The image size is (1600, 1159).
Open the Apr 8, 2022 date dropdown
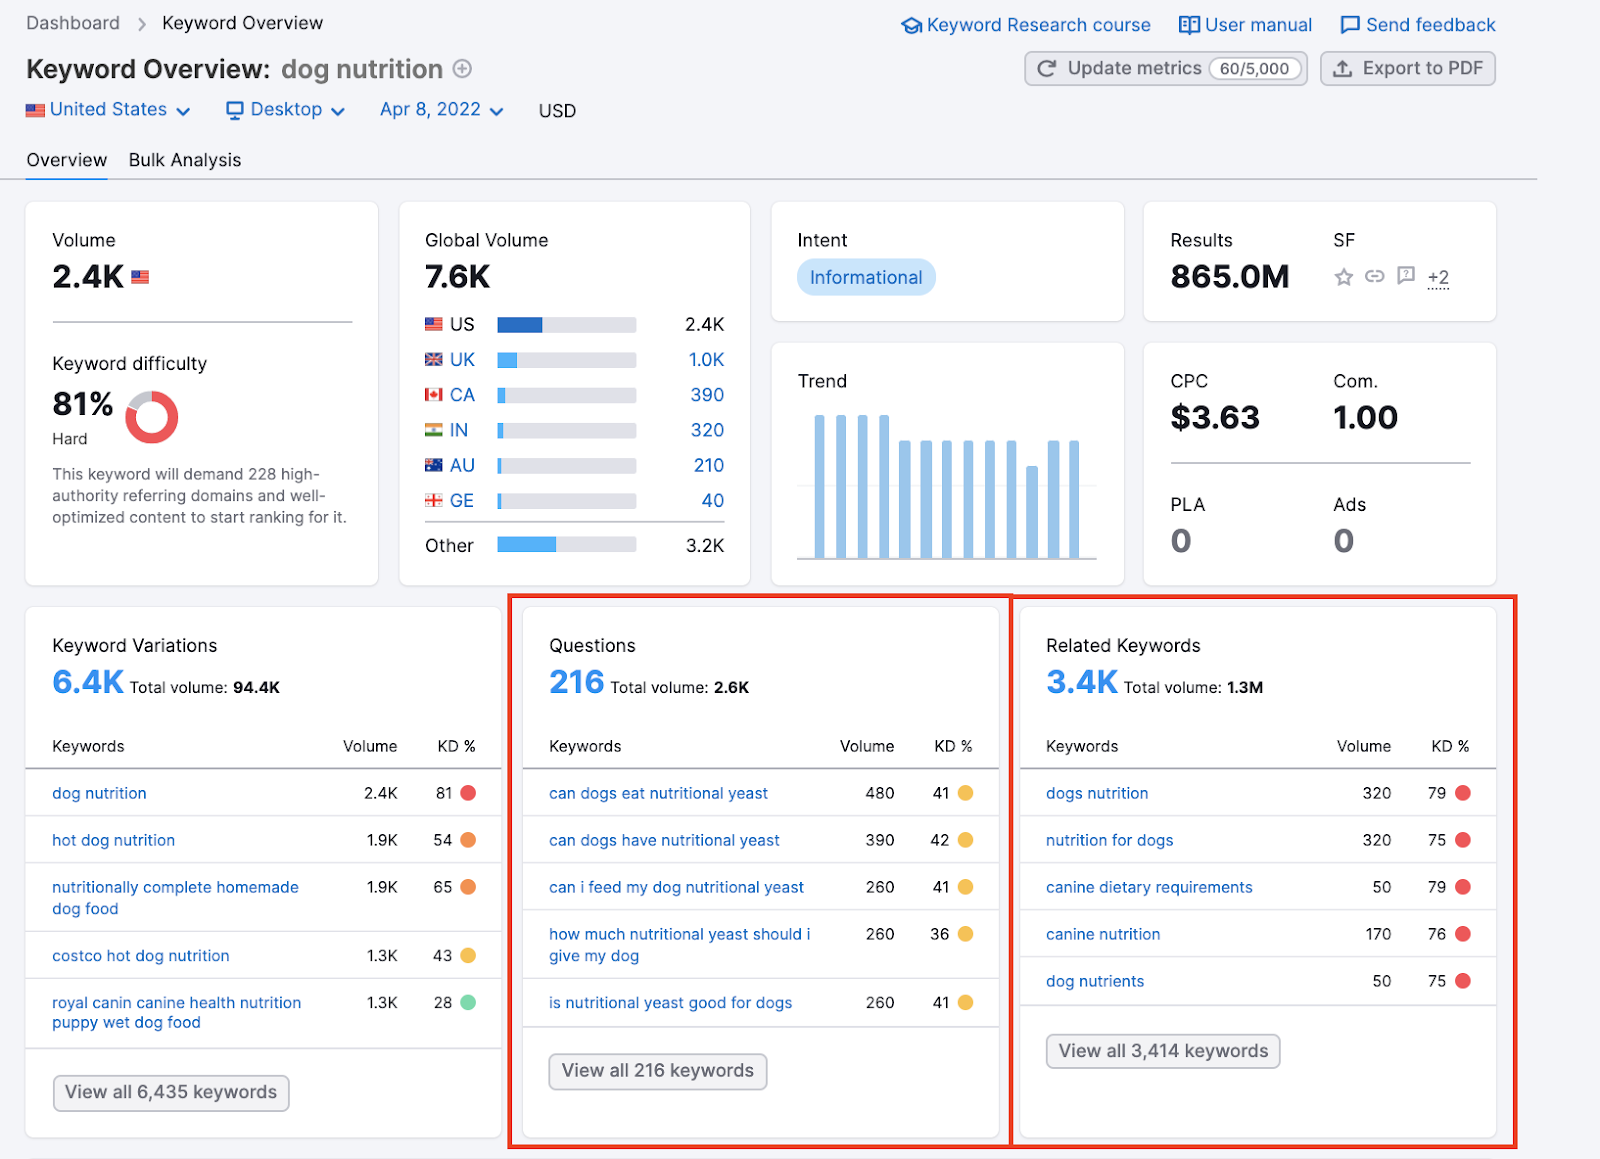coord(441,110)
